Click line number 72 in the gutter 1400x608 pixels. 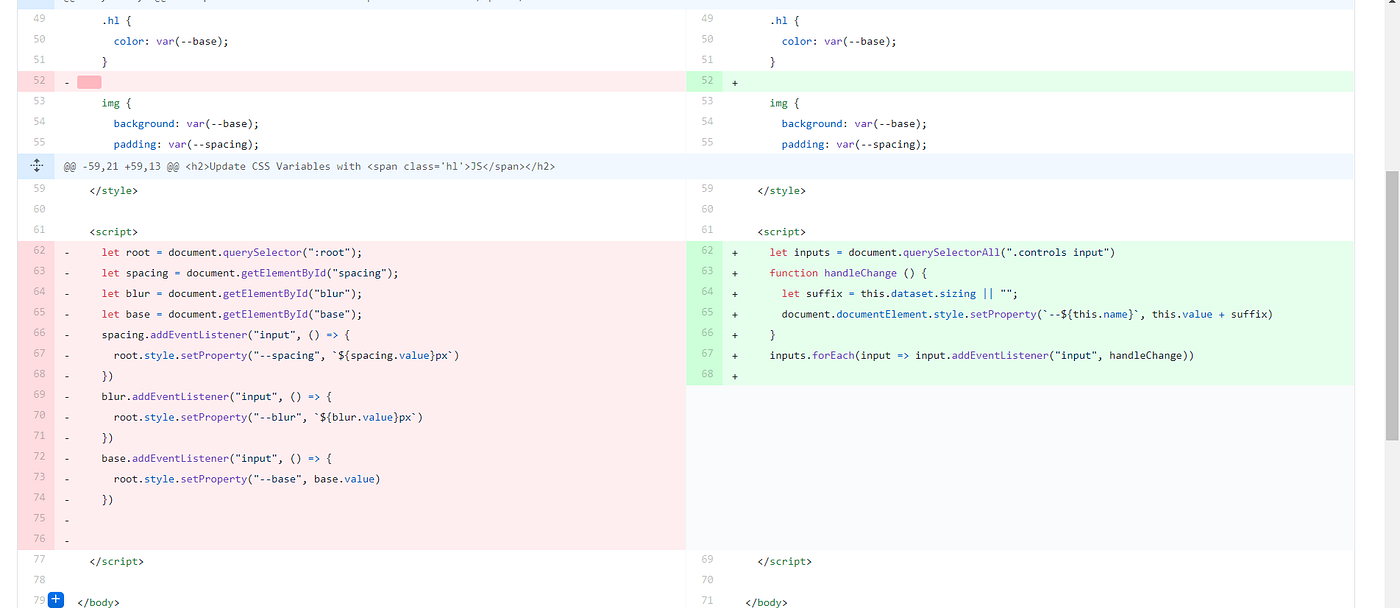[39, 458]
